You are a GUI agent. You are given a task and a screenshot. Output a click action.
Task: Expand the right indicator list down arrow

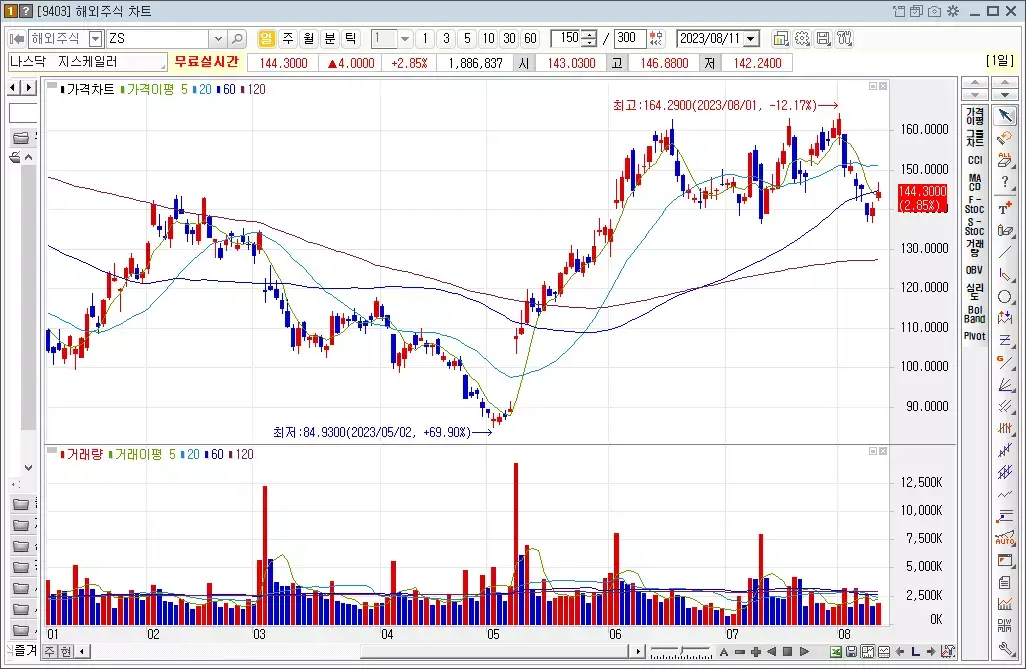974,95
